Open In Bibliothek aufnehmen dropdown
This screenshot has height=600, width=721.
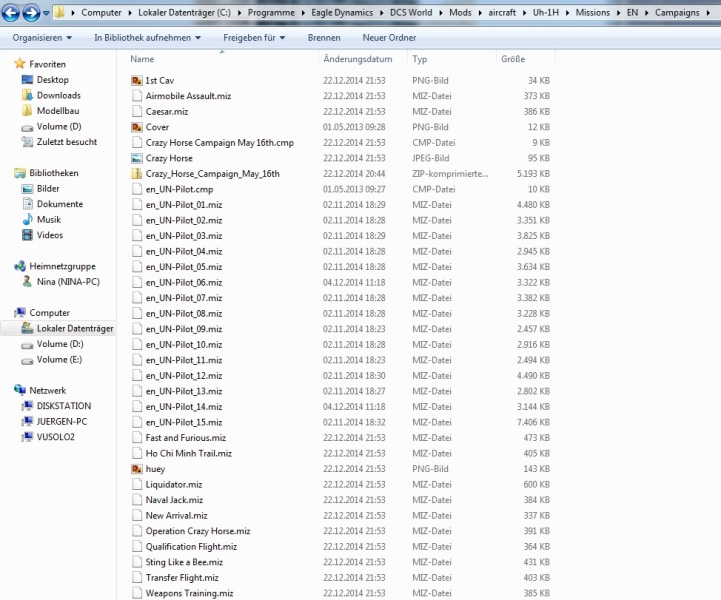(x=148, y=38)
